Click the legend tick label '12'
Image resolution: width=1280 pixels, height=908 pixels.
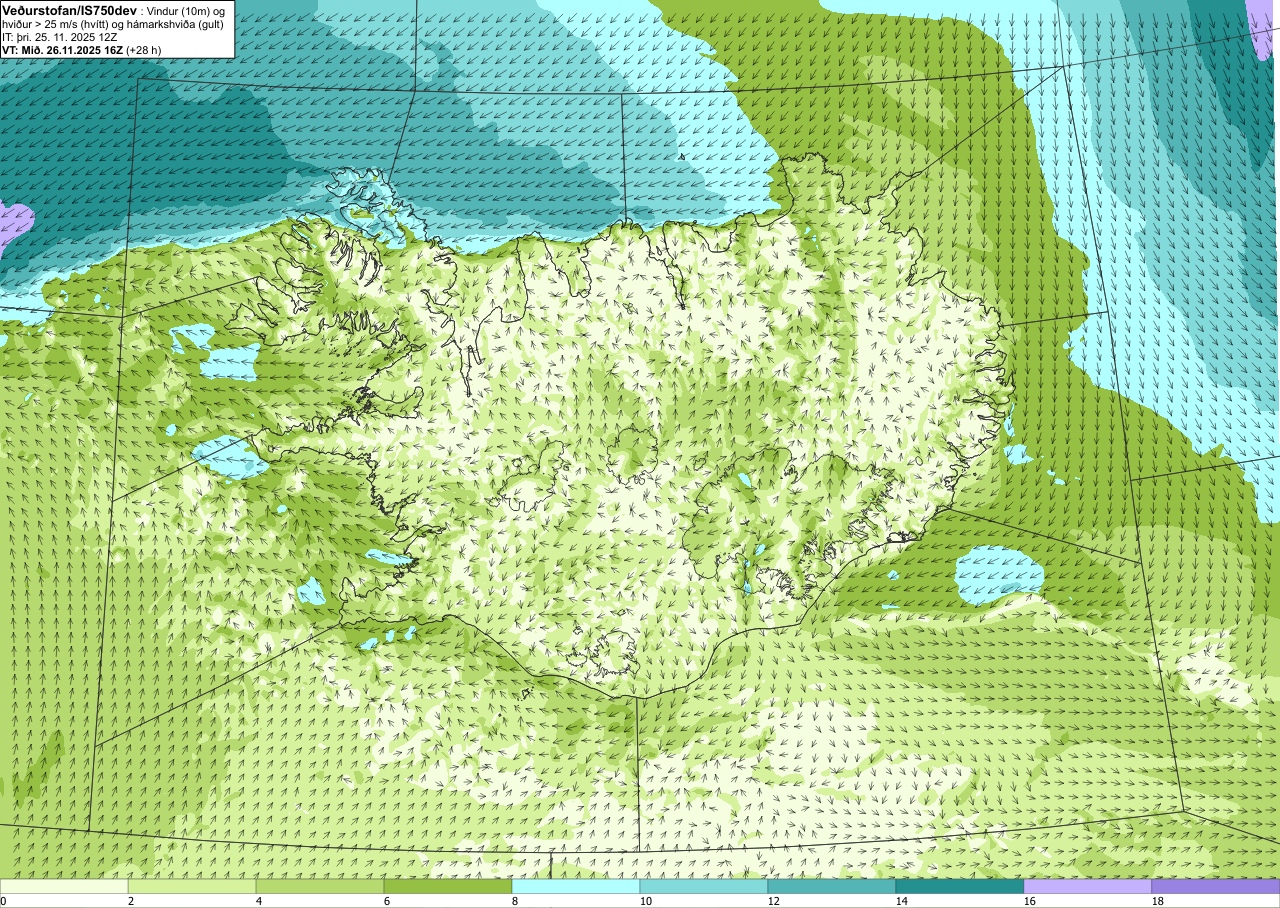tap(774, 901)
